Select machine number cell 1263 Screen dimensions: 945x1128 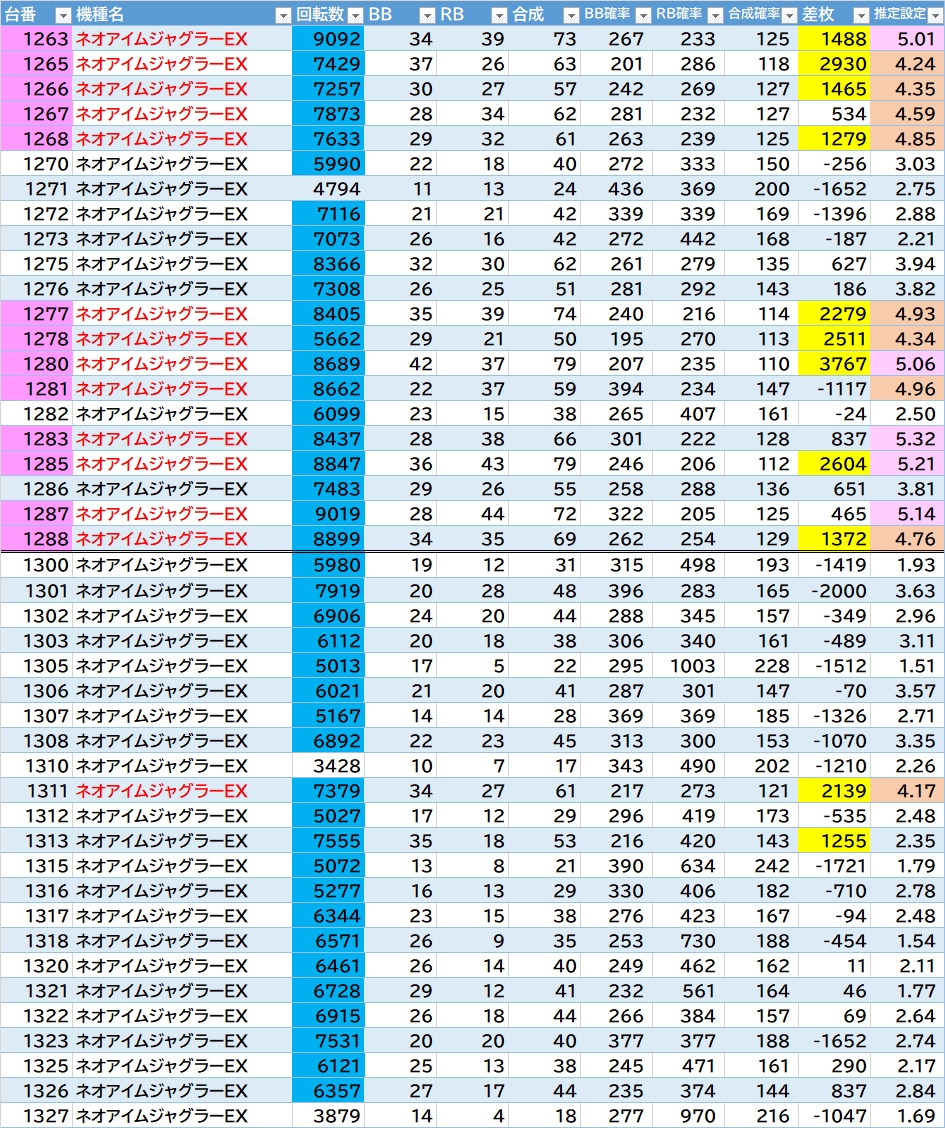37,39
